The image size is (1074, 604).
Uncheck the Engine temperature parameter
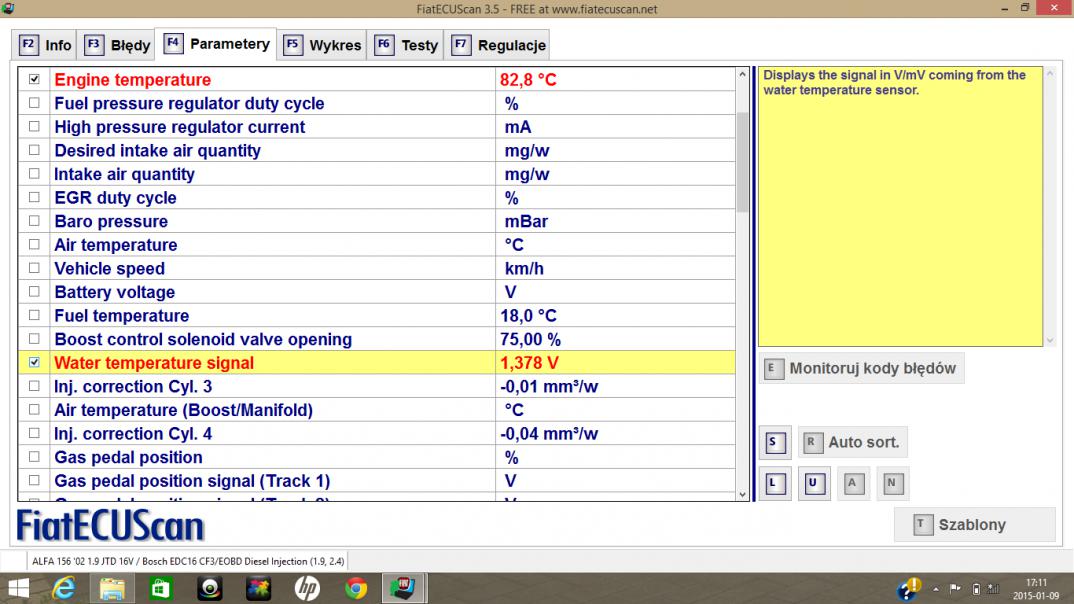pyautogui.click(x=35, y=79)
